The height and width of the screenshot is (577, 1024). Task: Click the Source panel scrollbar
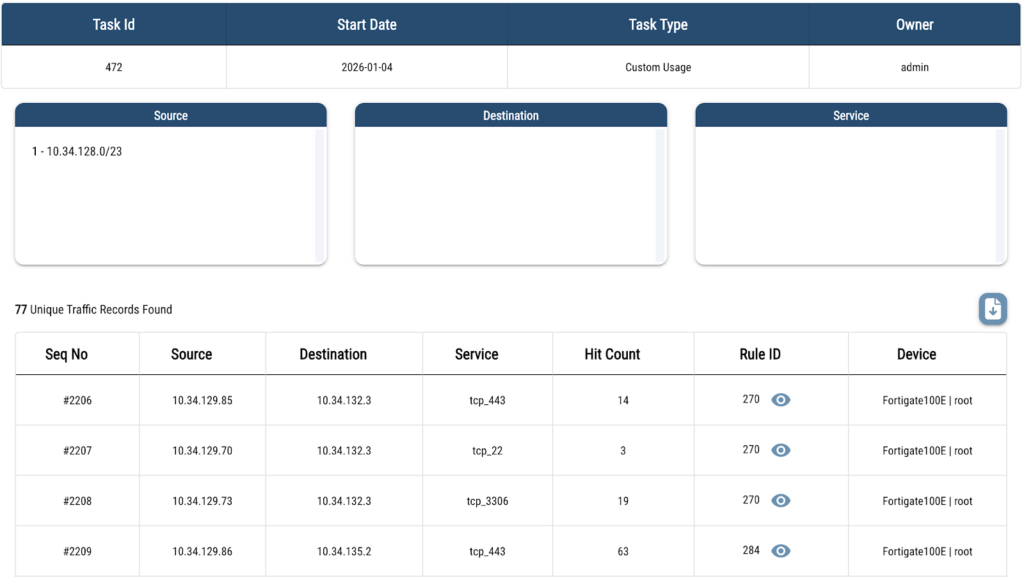click(x=320, y=195)
